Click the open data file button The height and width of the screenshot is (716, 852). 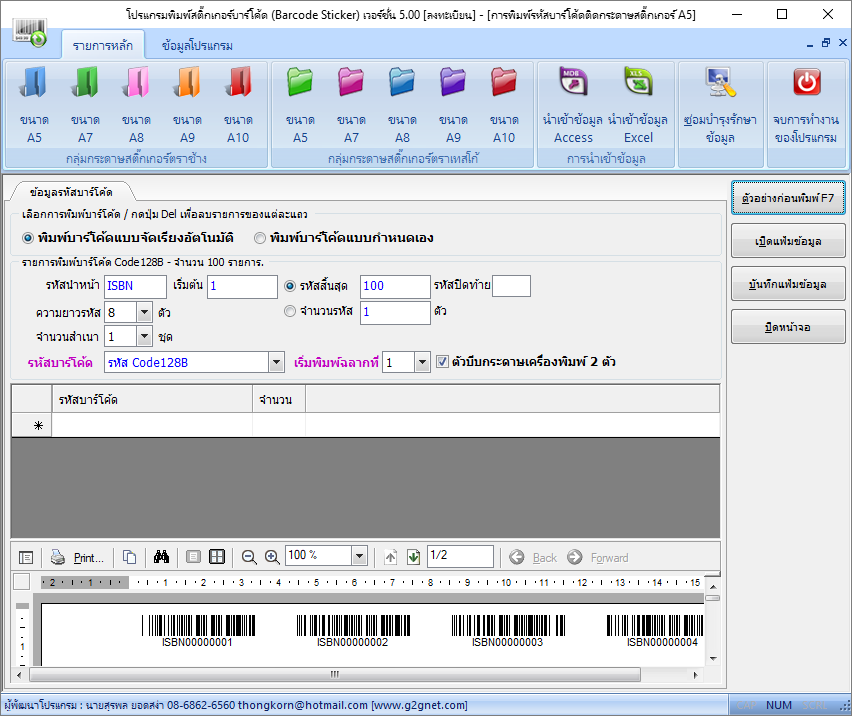tap(788, 241)
